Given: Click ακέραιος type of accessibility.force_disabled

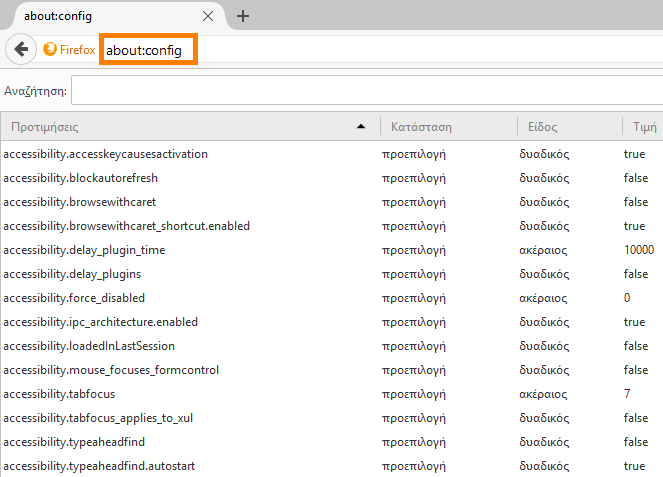Looking at the screenshot, I should [x=543, y=298].
